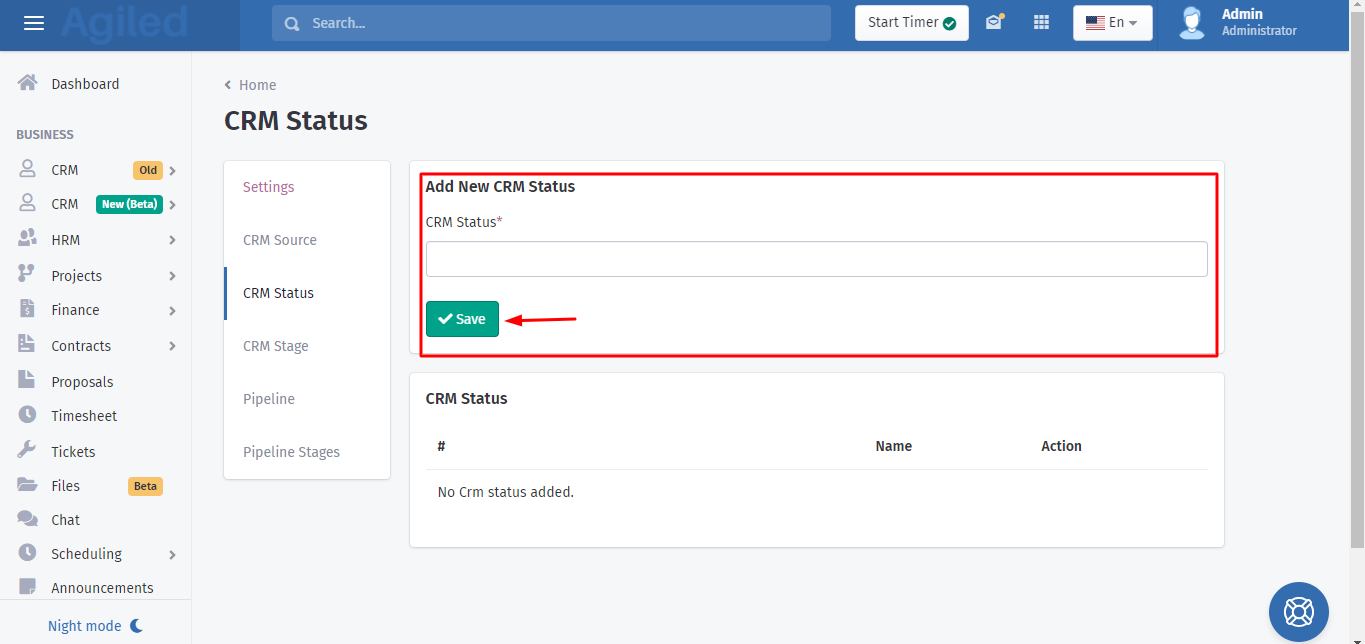
Task: Open Tickets wrench icon in sidebar
Action: [28, 451]
